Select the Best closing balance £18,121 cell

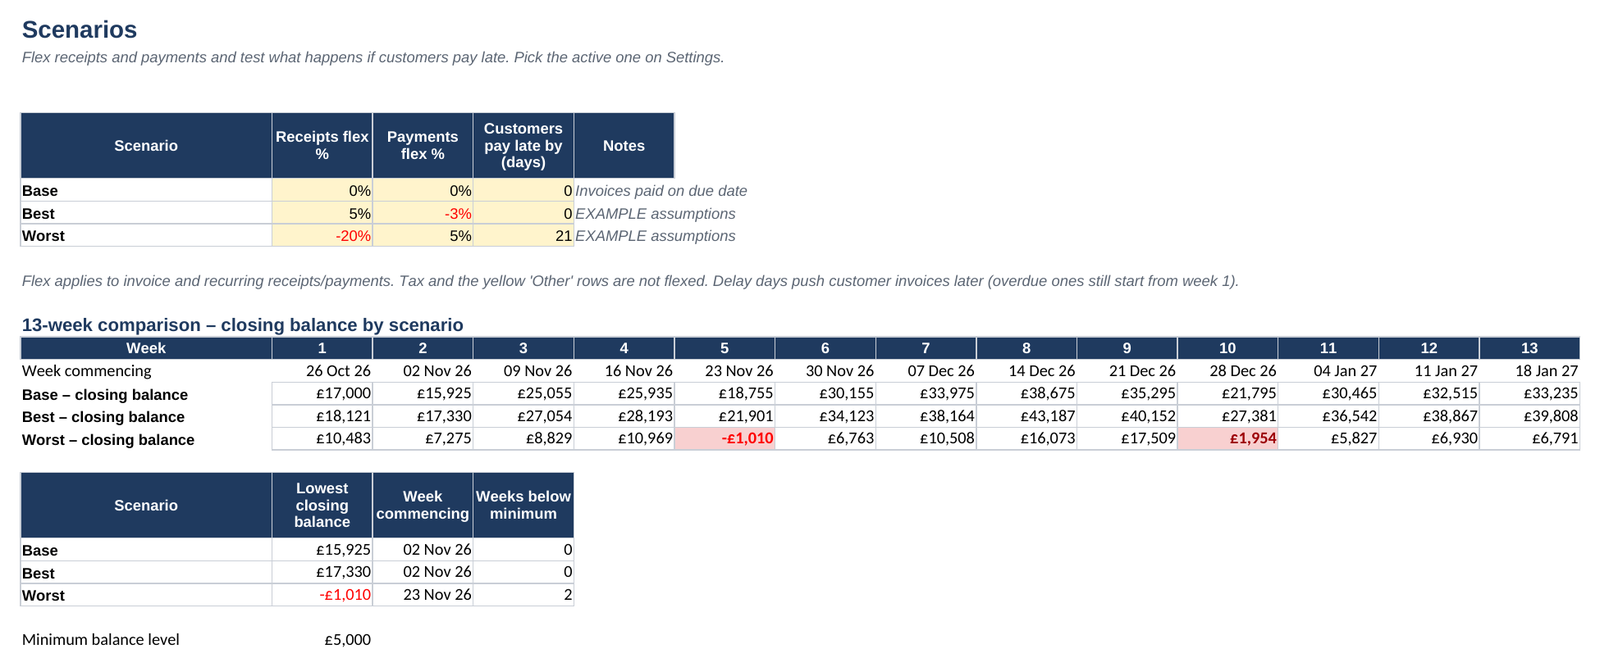click(x=322, y=416)
